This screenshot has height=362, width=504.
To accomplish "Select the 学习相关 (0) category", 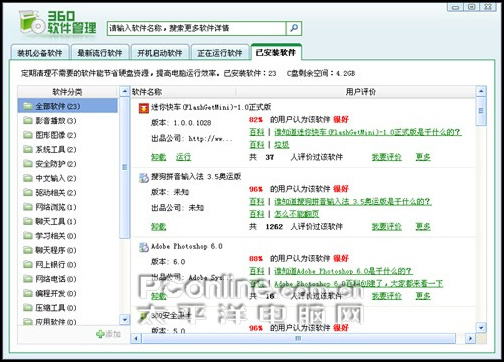I will click(68, 236).
